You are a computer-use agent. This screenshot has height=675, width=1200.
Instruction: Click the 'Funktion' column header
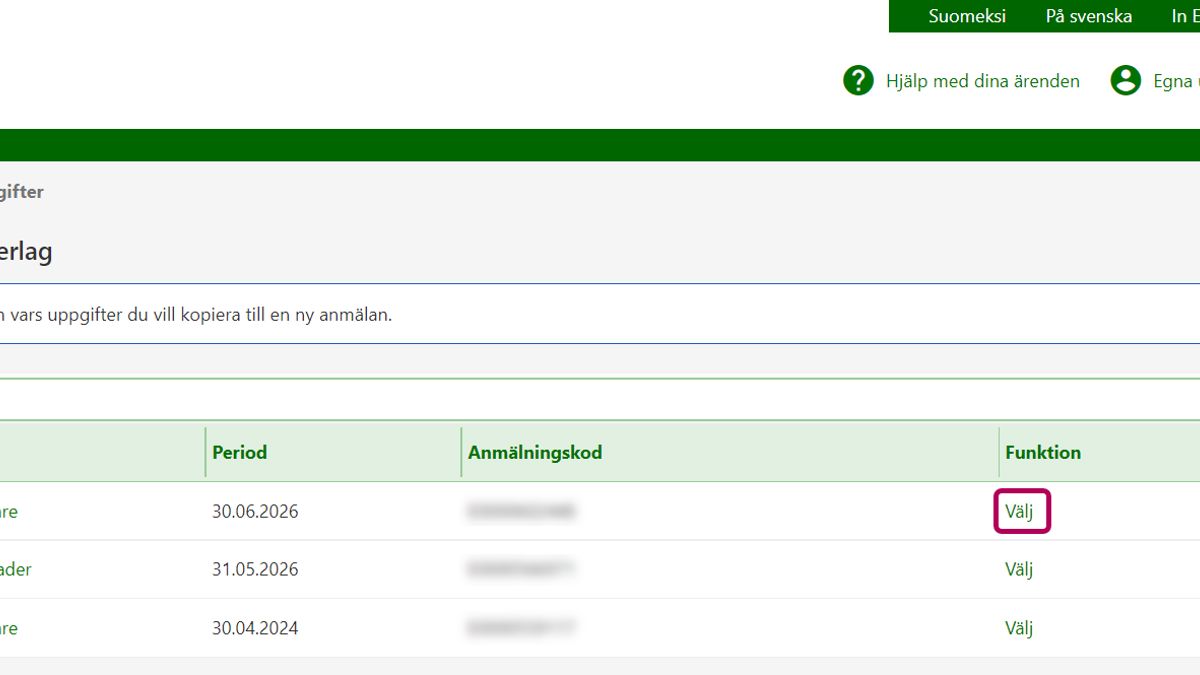coord(1042,452)
